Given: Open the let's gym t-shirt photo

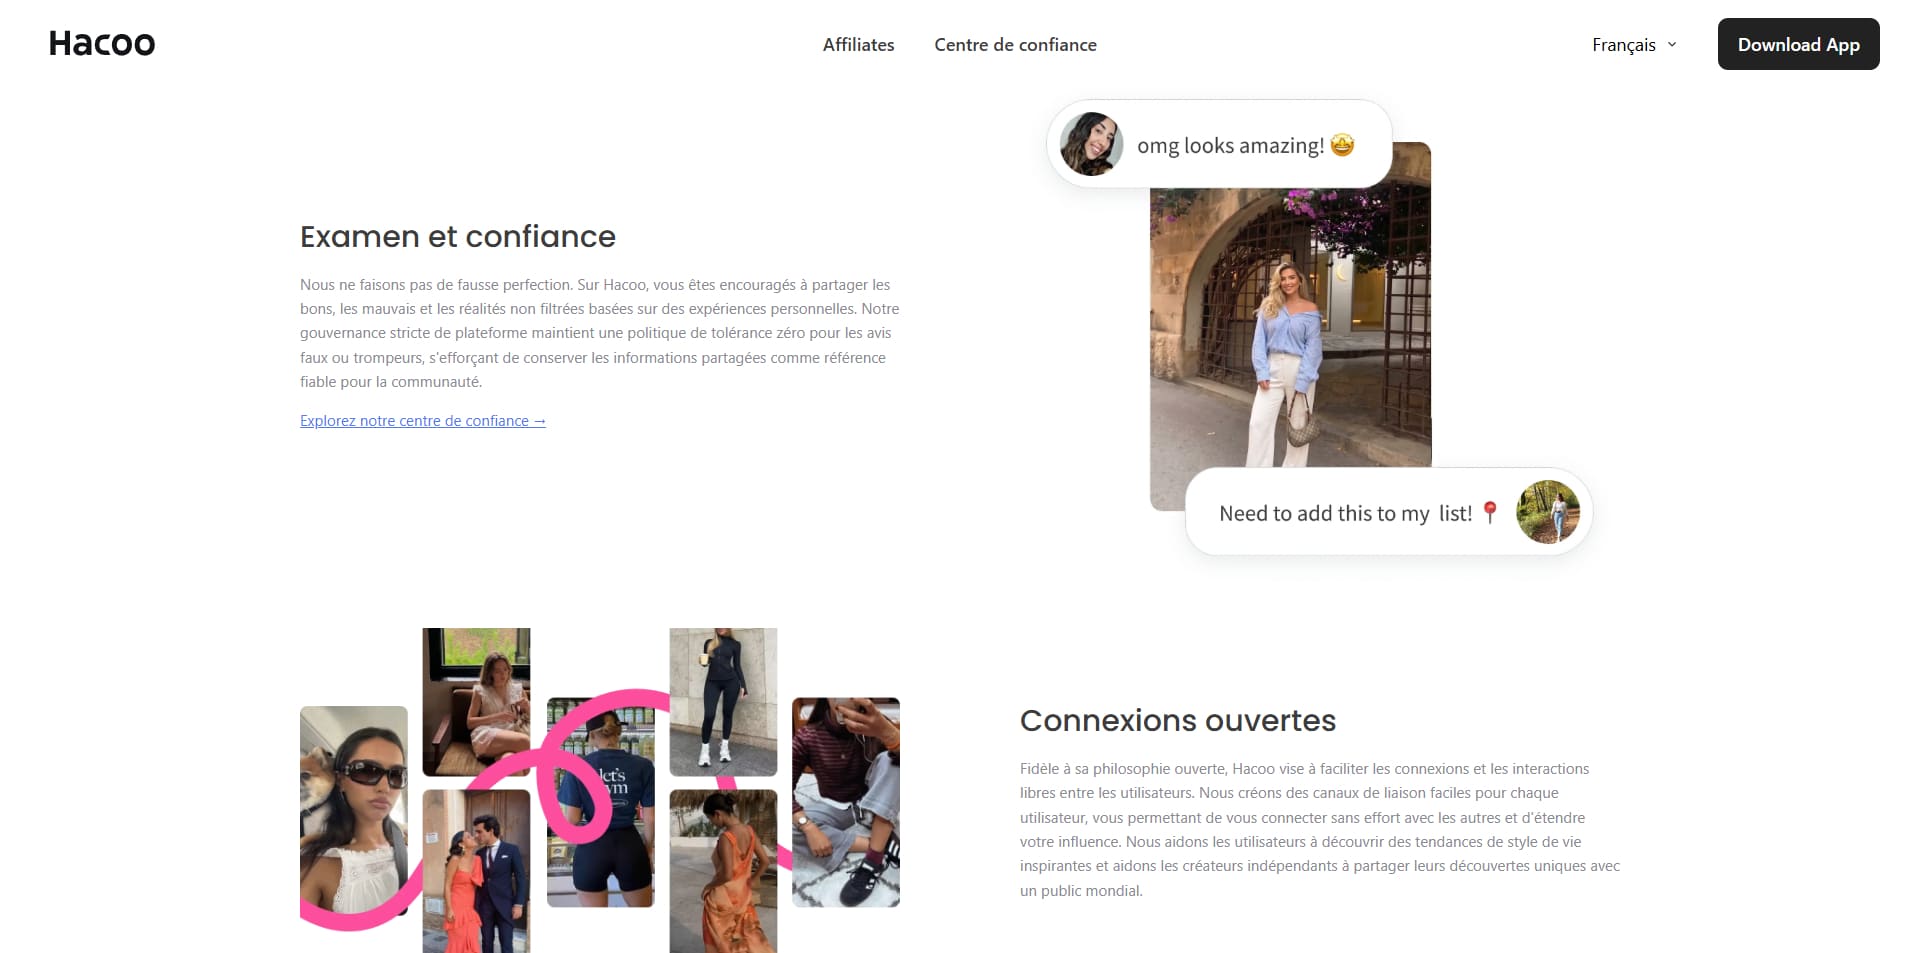Looking at the screenshot, I should pyautogui.click(x=600, y=802).
